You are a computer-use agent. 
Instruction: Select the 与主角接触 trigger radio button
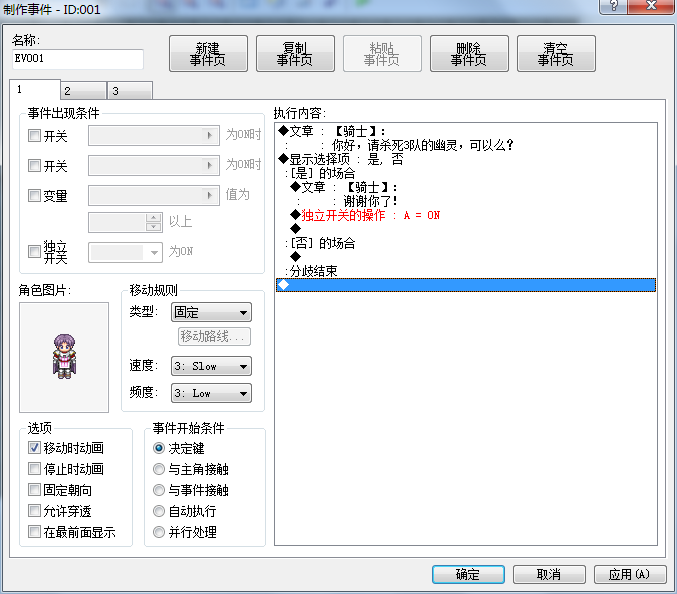159,469
